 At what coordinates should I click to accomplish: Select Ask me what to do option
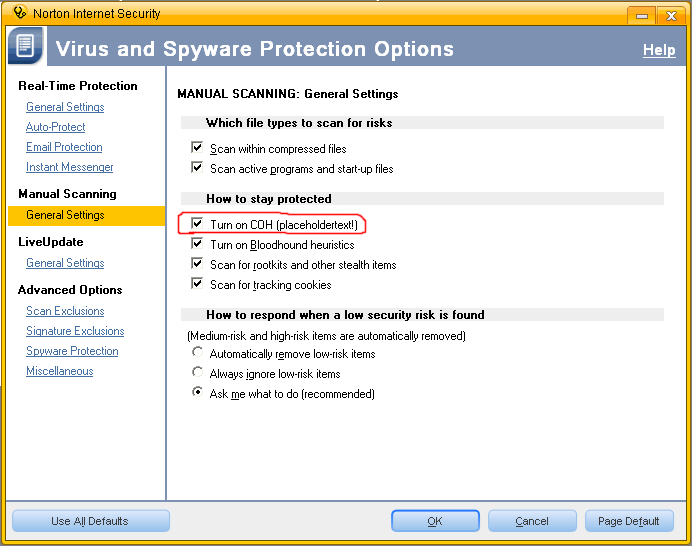[x=198, y=393]
